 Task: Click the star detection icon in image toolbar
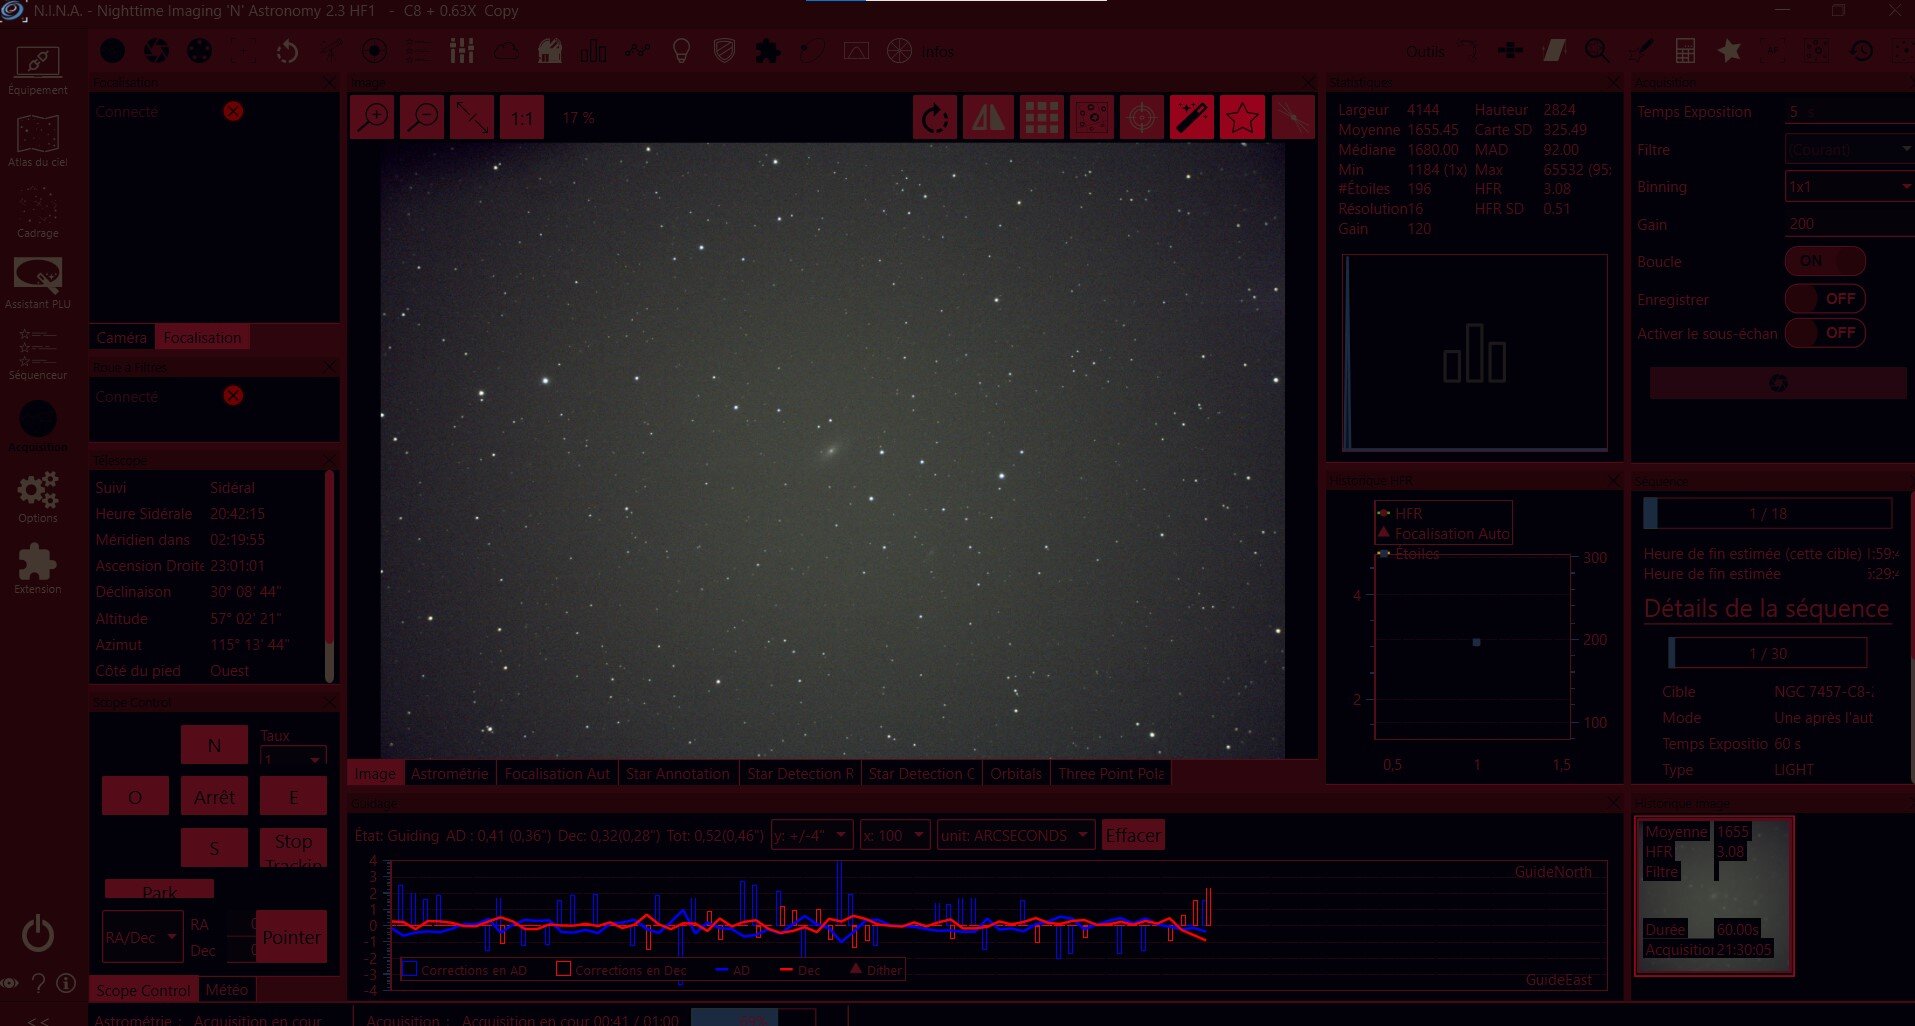(1242, 118)
